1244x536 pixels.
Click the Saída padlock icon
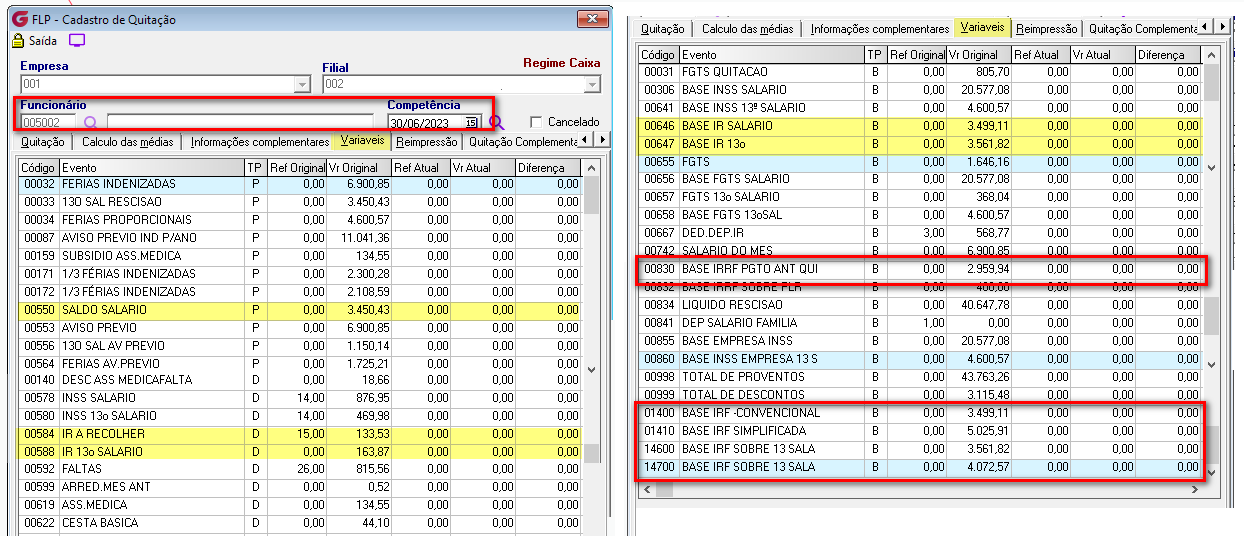coord(17,41)
